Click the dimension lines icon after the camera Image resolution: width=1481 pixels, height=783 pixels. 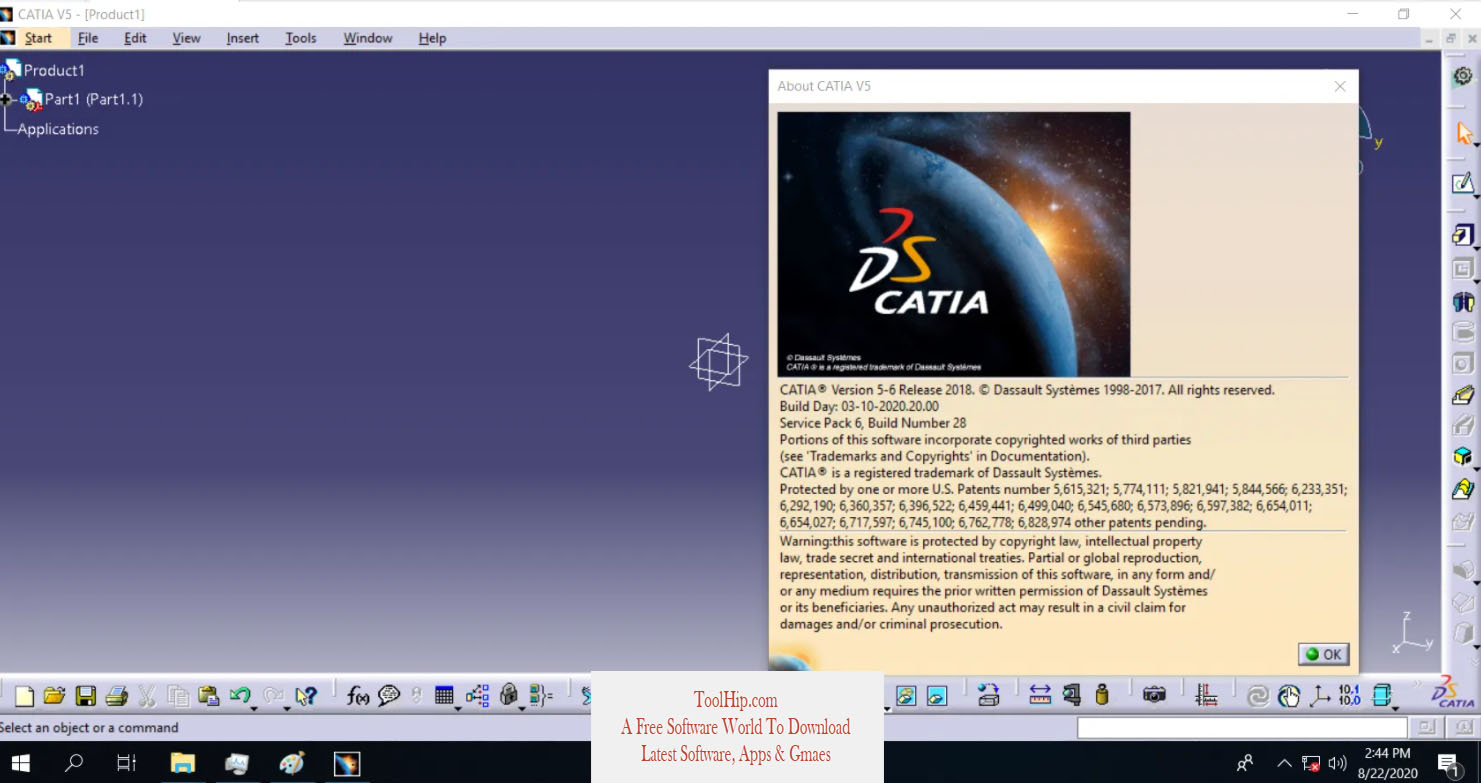[1207, 695]
